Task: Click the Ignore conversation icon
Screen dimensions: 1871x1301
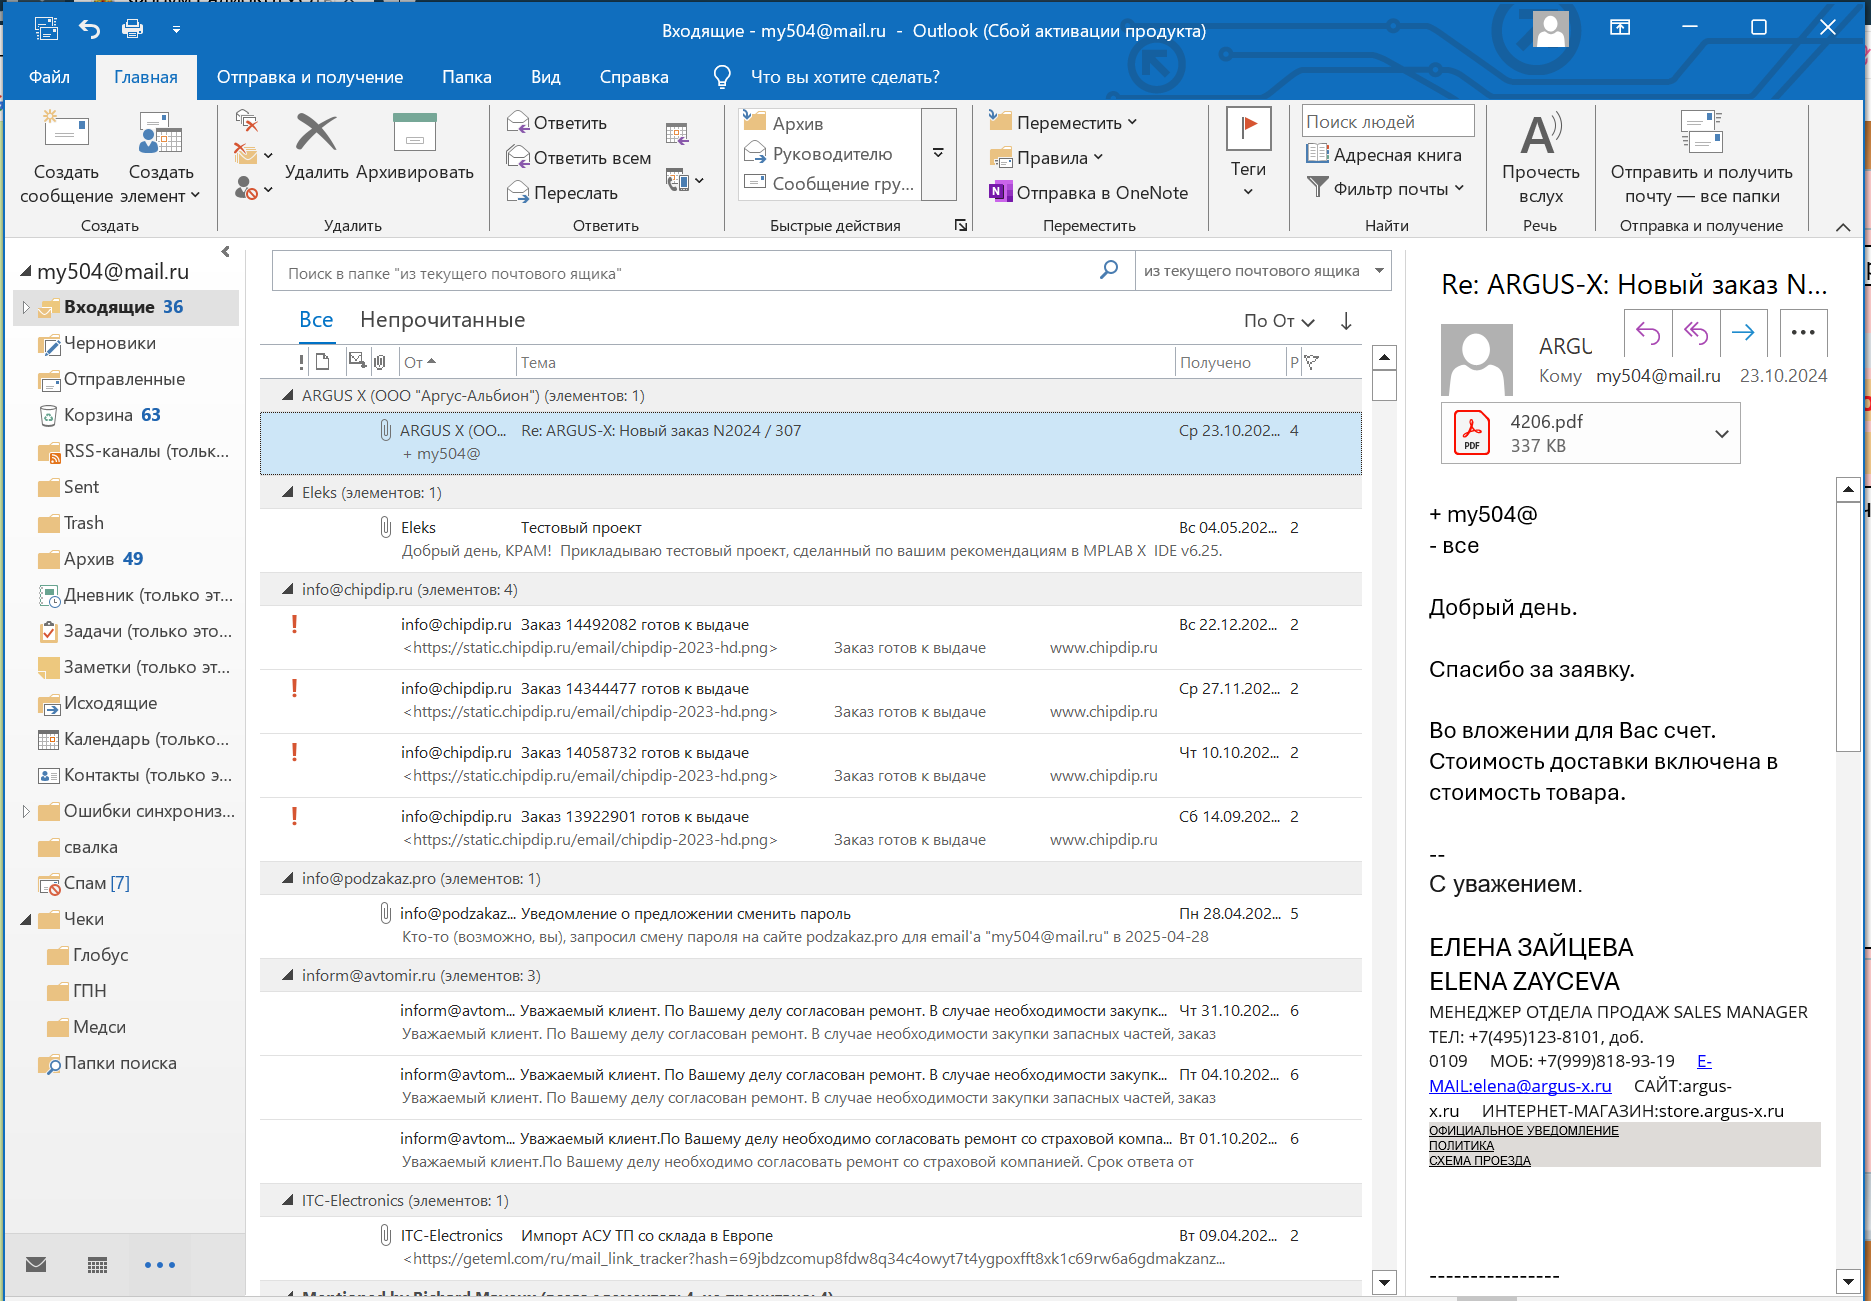Action: [246, 121]
